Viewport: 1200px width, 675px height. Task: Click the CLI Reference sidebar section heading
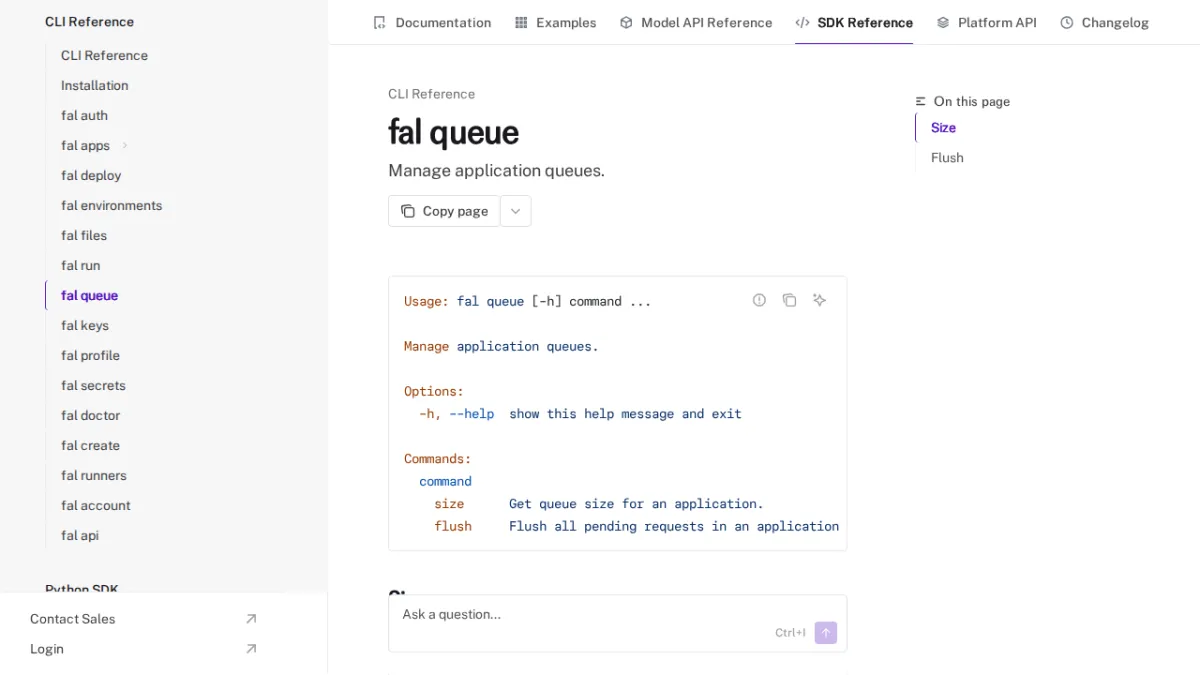coord(89,21)
